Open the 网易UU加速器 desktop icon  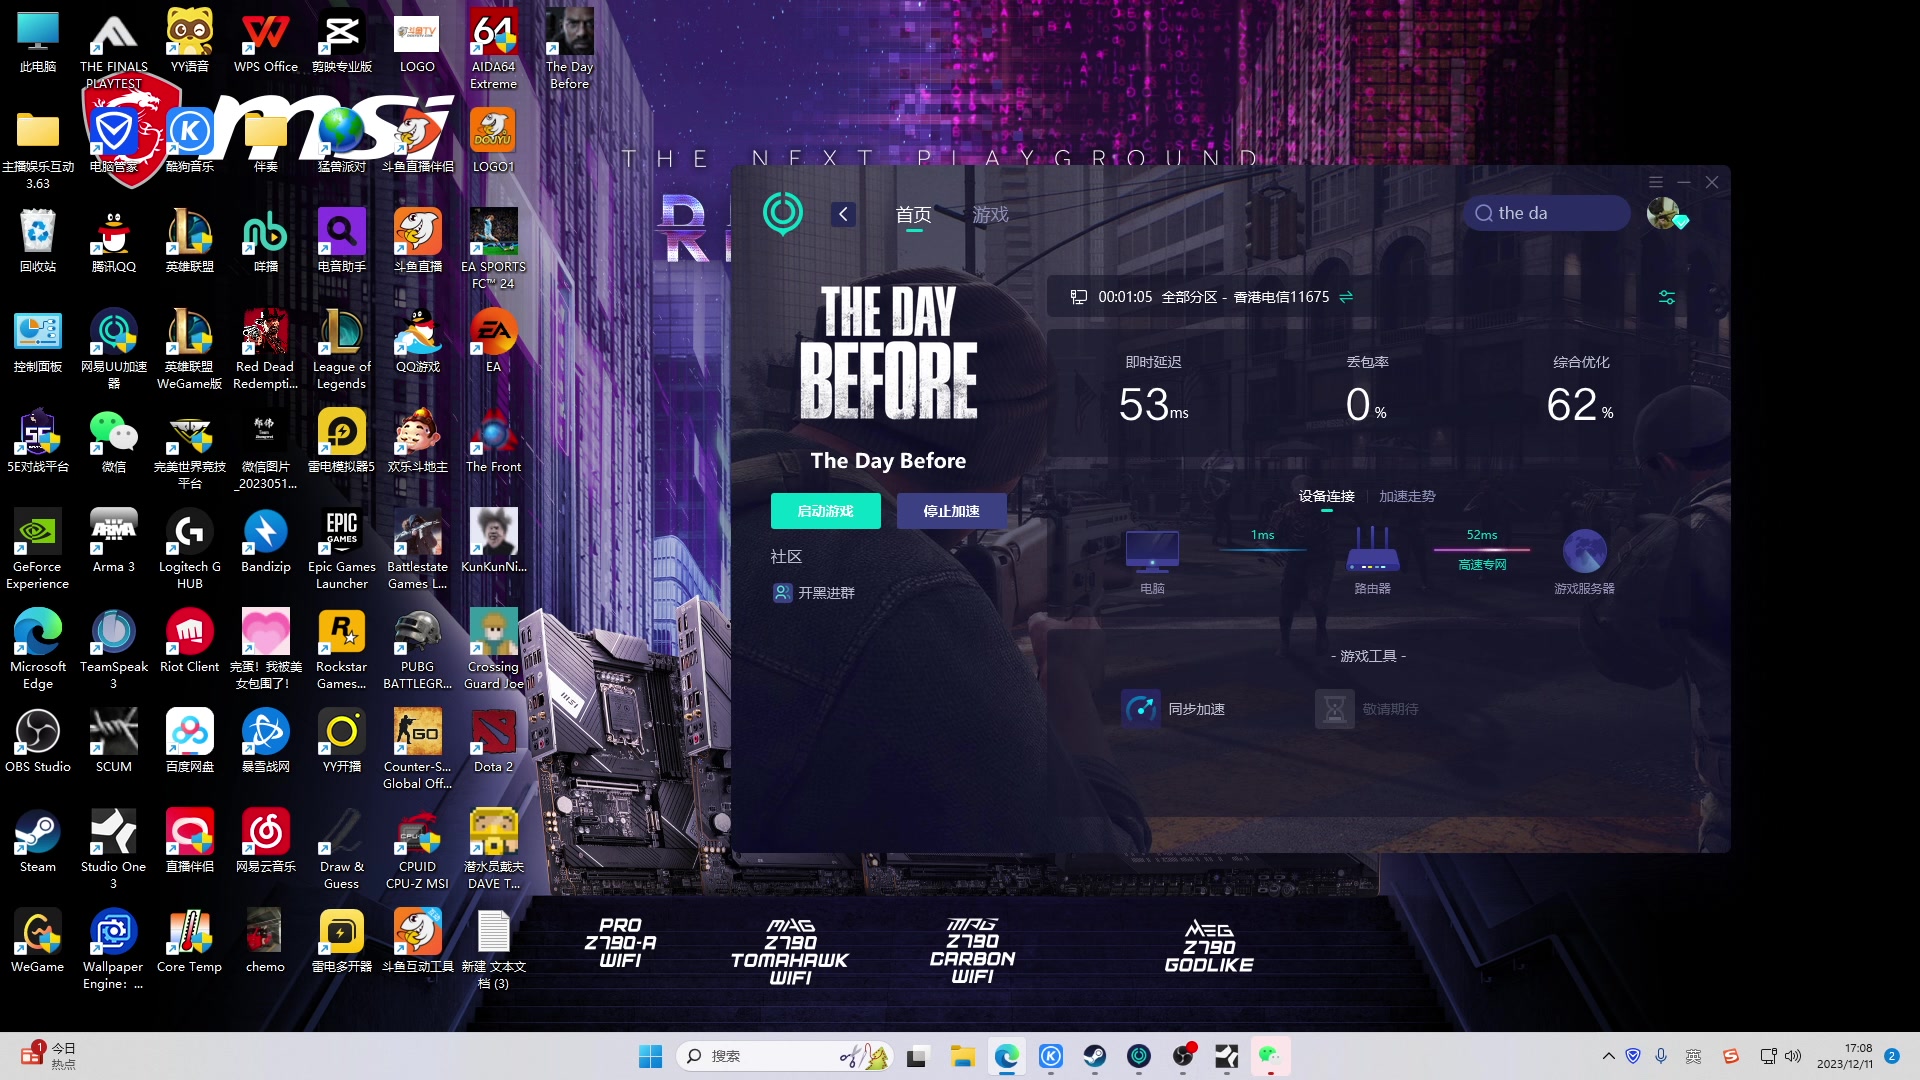click(114, 349)
